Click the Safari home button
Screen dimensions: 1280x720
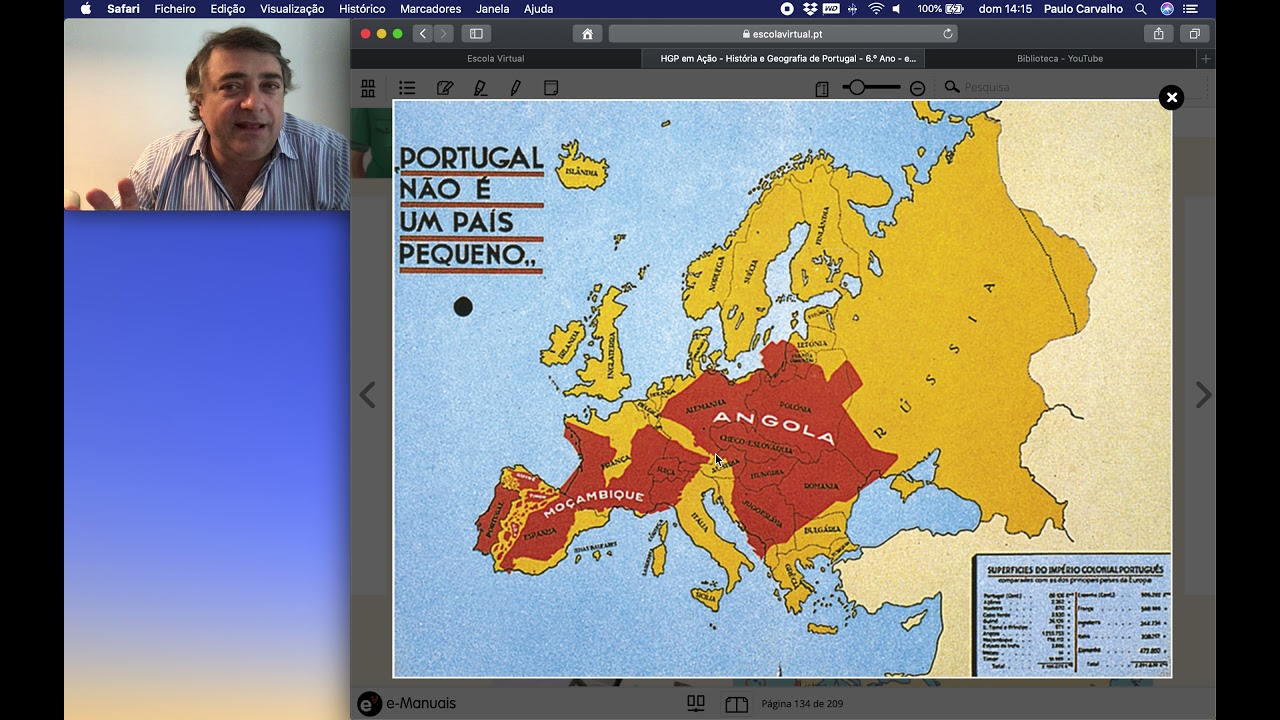click(x=587, y=34)
